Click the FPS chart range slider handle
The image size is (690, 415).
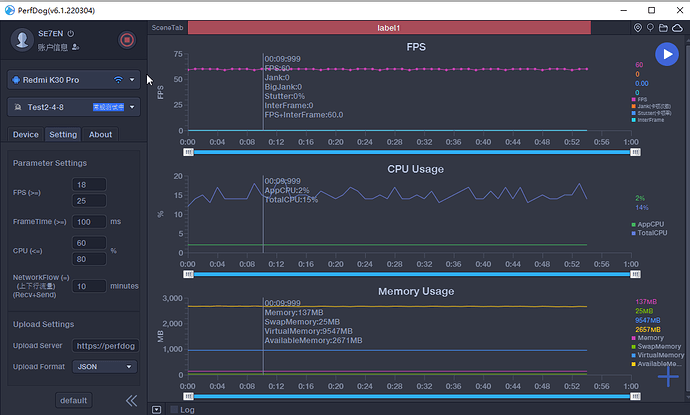(188, 153)
